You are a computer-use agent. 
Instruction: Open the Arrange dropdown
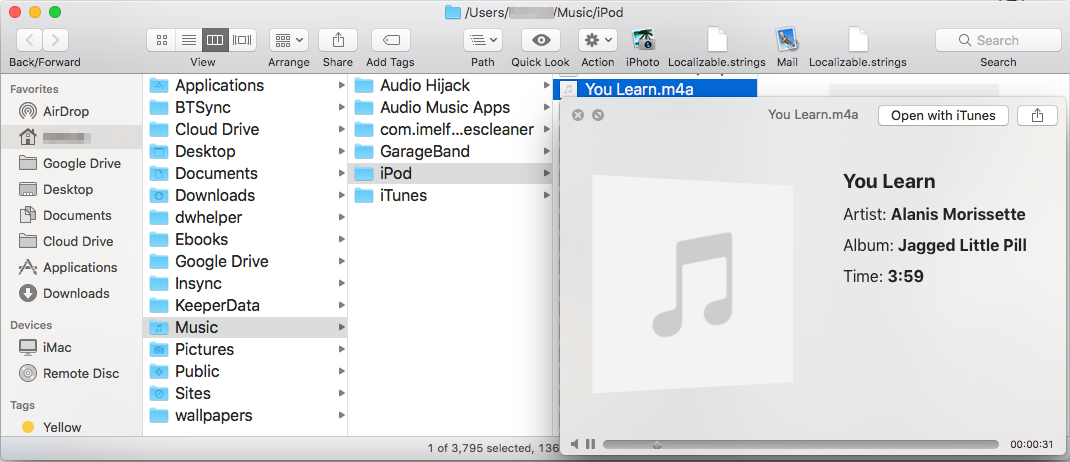pyautogui.click(x=289, y=40)
